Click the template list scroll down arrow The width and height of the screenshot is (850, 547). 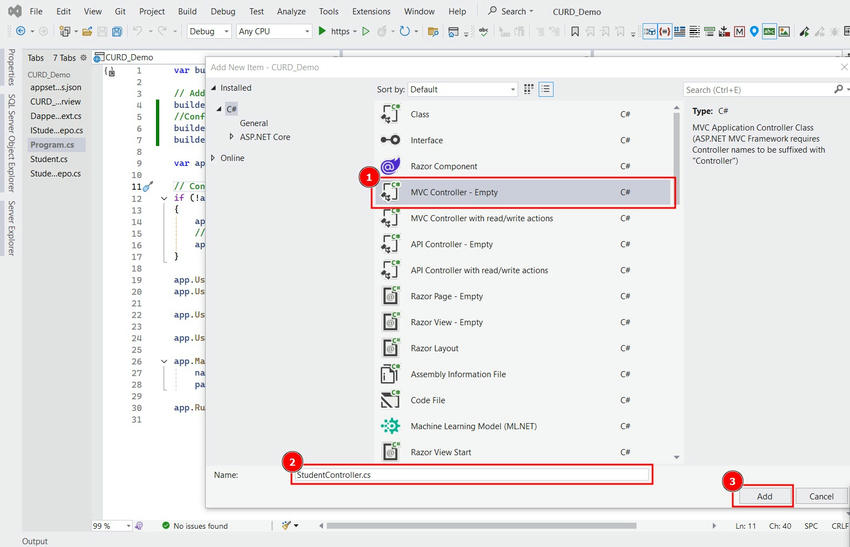tap(677, 458)
